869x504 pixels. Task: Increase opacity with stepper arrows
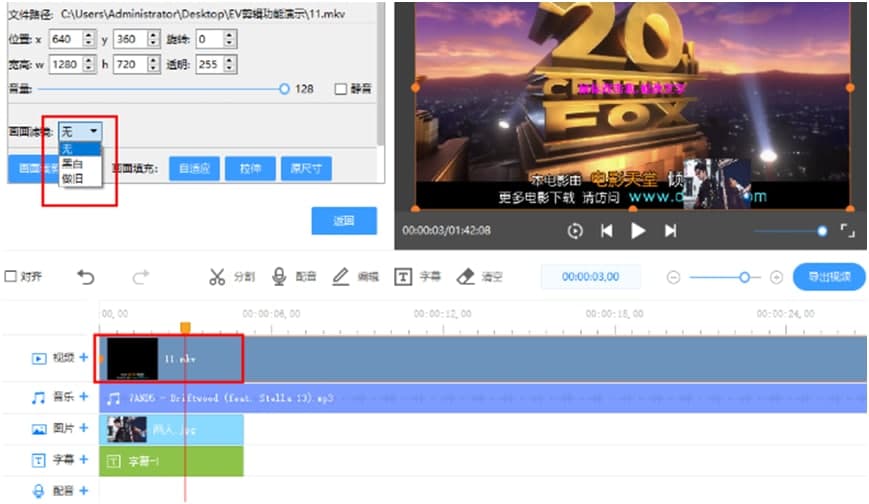coord(230,60)
